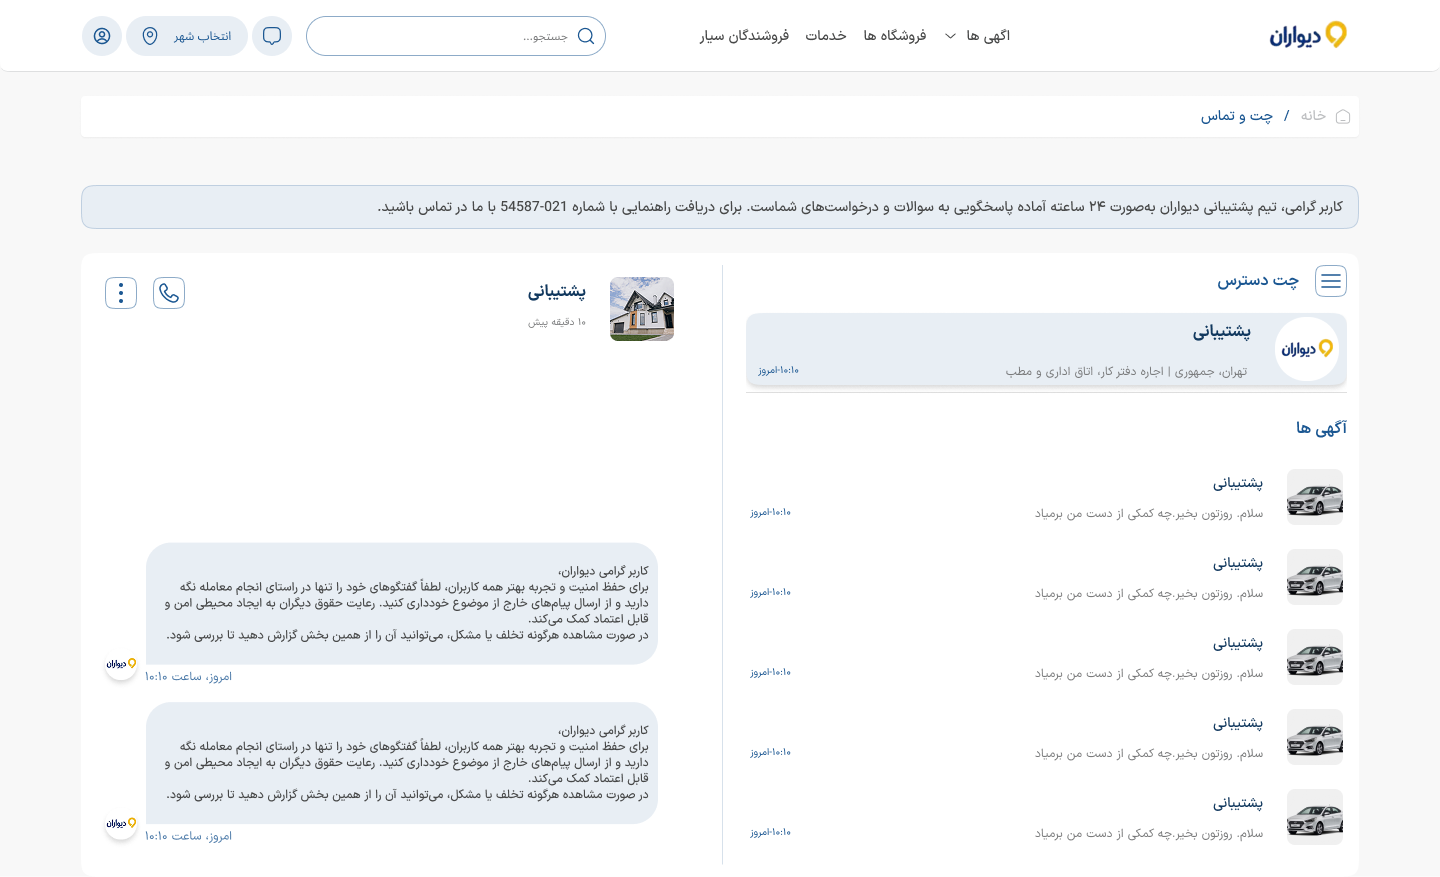Click سلام. روزتون بخیر preview in second conversation
The width and height of the screenshot is (1440, 877).
click(x=1149, y=594)
